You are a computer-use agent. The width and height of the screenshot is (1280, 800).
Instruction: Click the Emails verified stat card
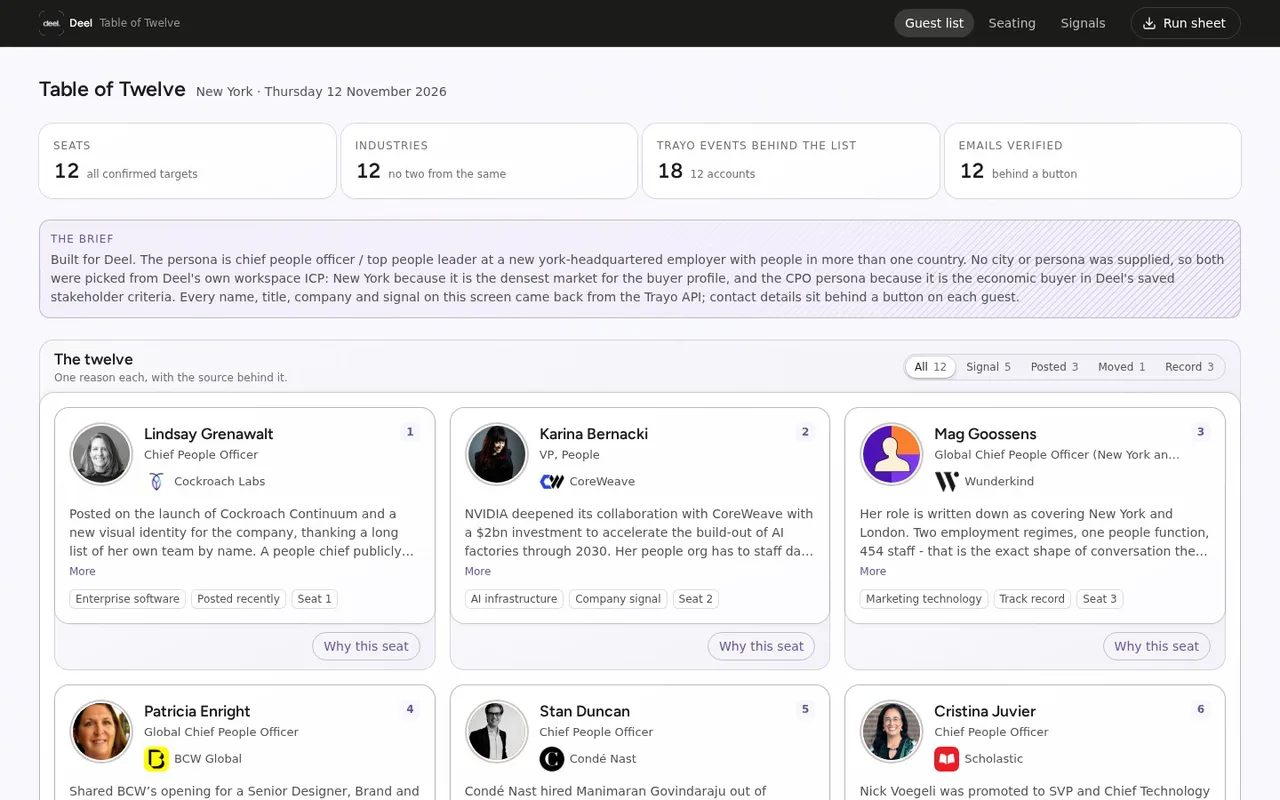click(x=1093, y=161)
